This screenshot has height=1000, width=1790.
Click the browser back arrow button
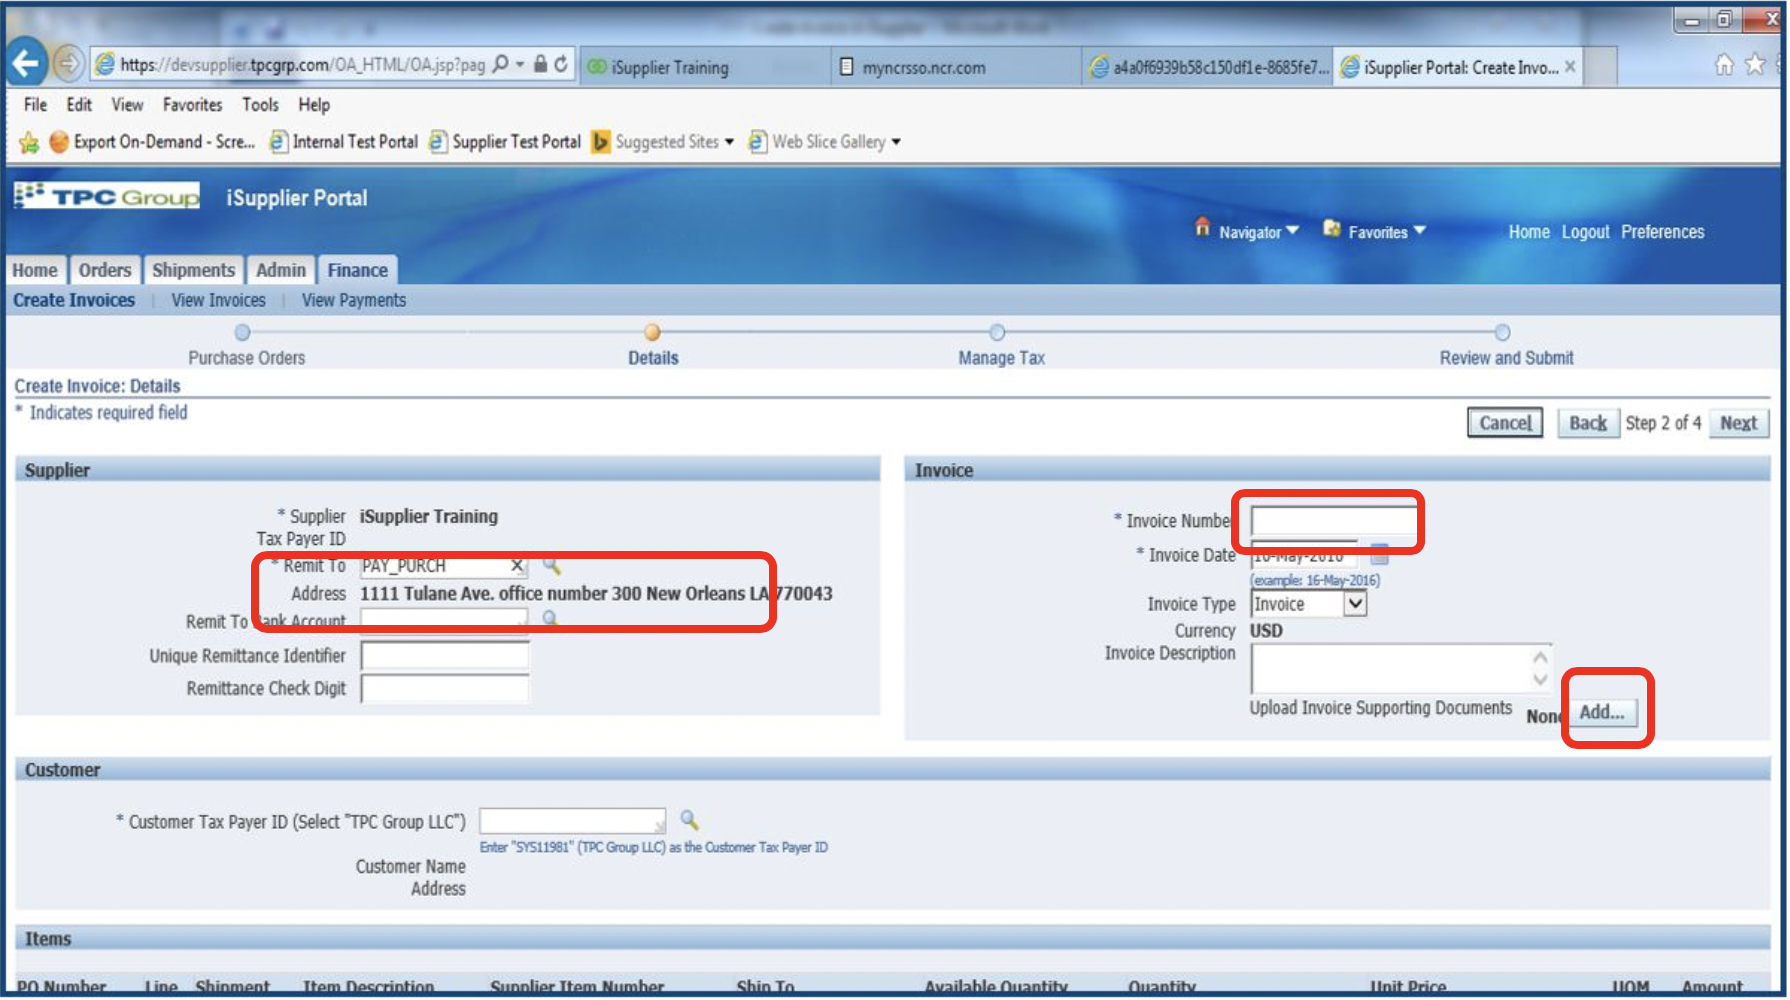click(x=28, y=64)
